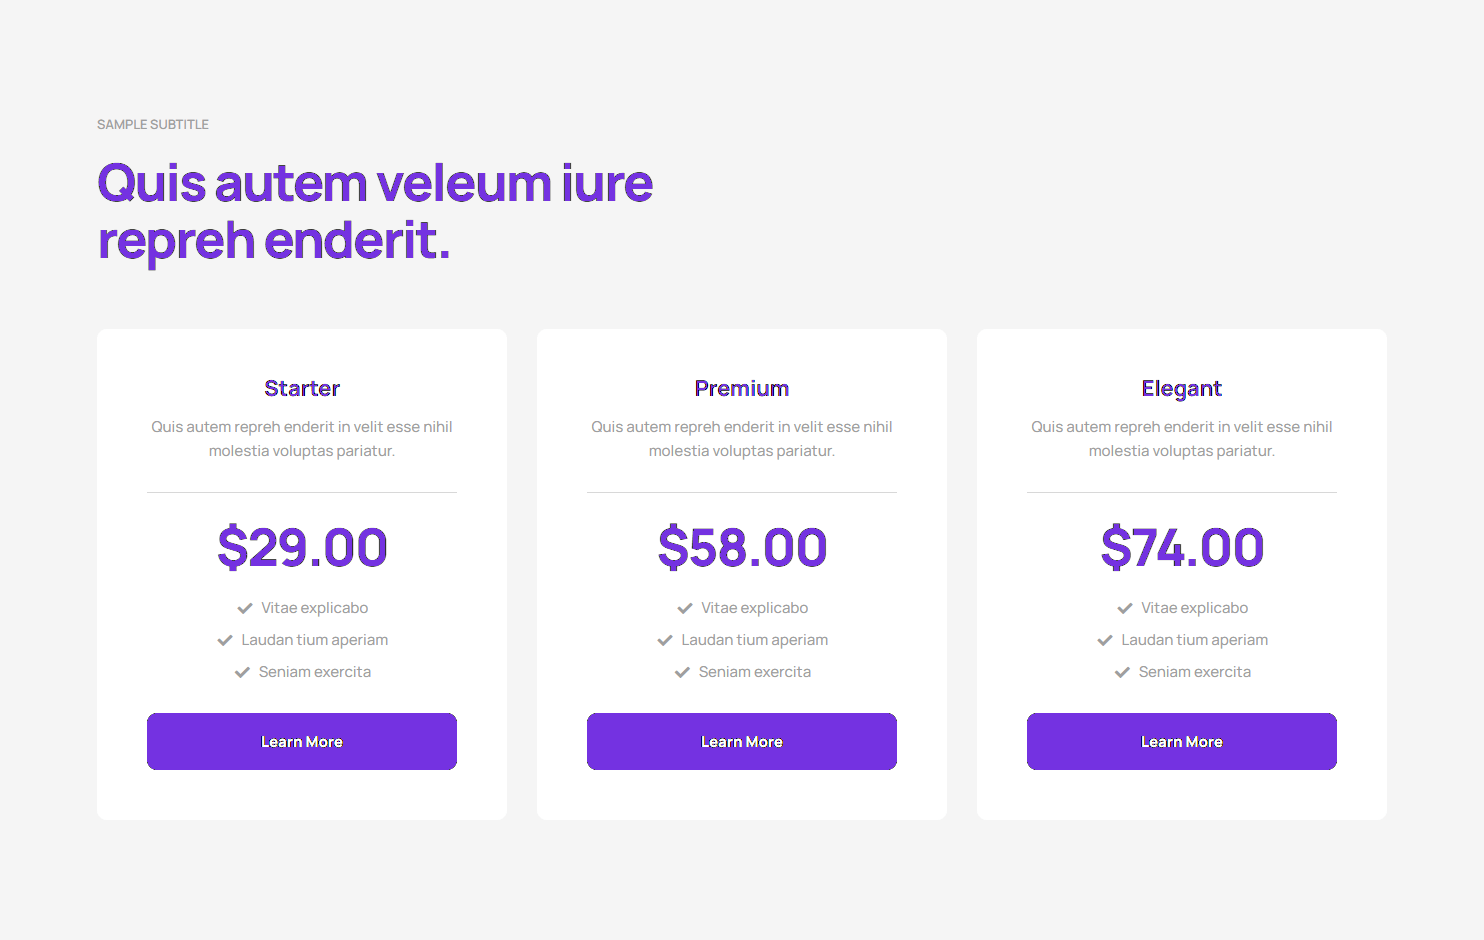Select the Starter plan title
The image size is (1484, 940).
pyautogui.click(x=301, y=388)
